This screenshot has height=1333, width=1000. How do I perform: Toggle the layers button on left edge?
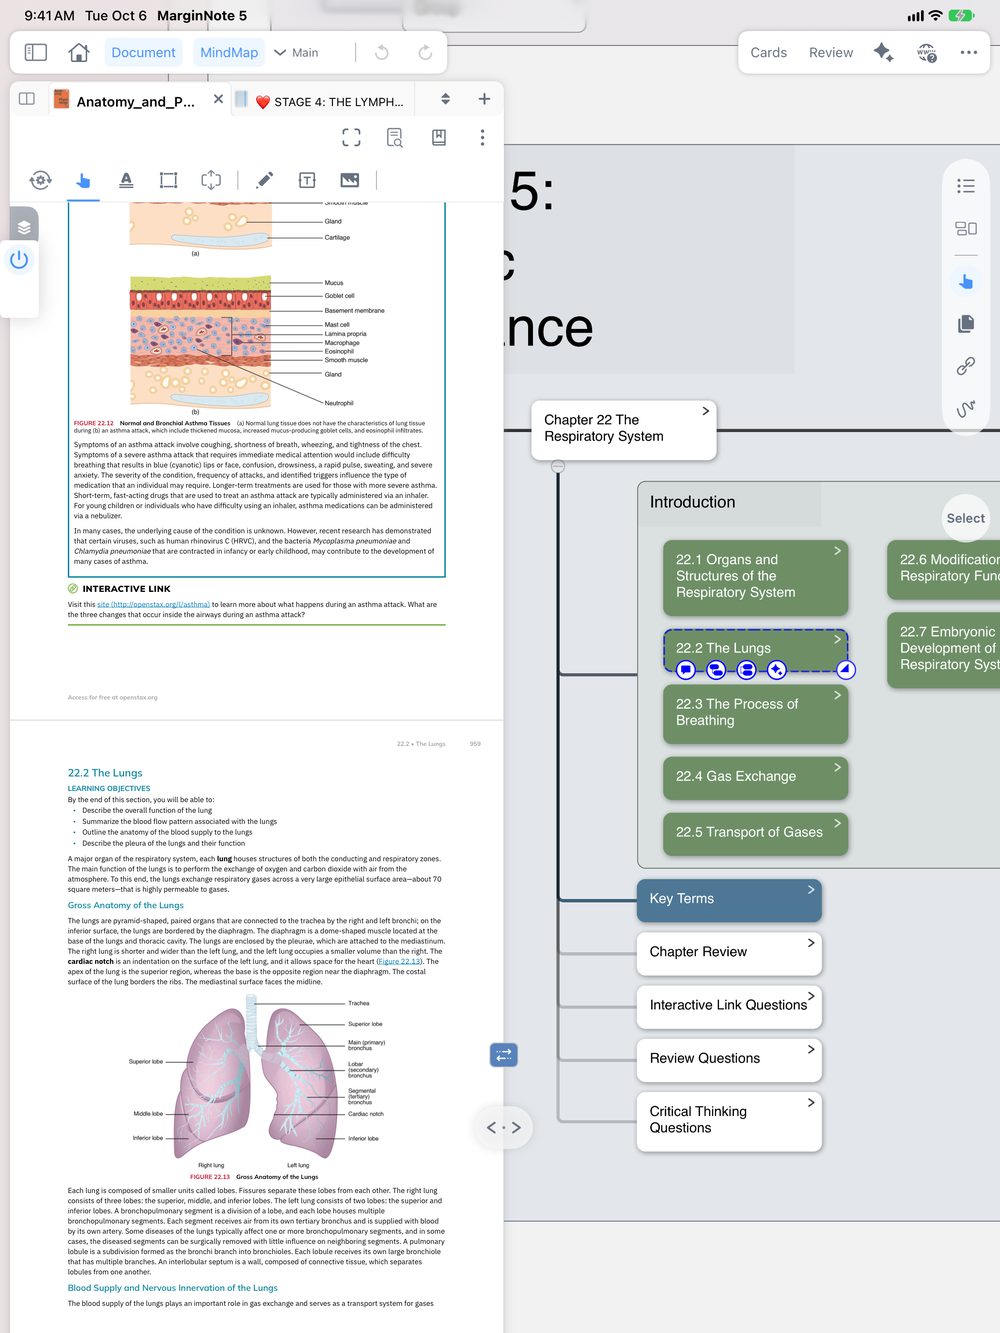[23, 227]
